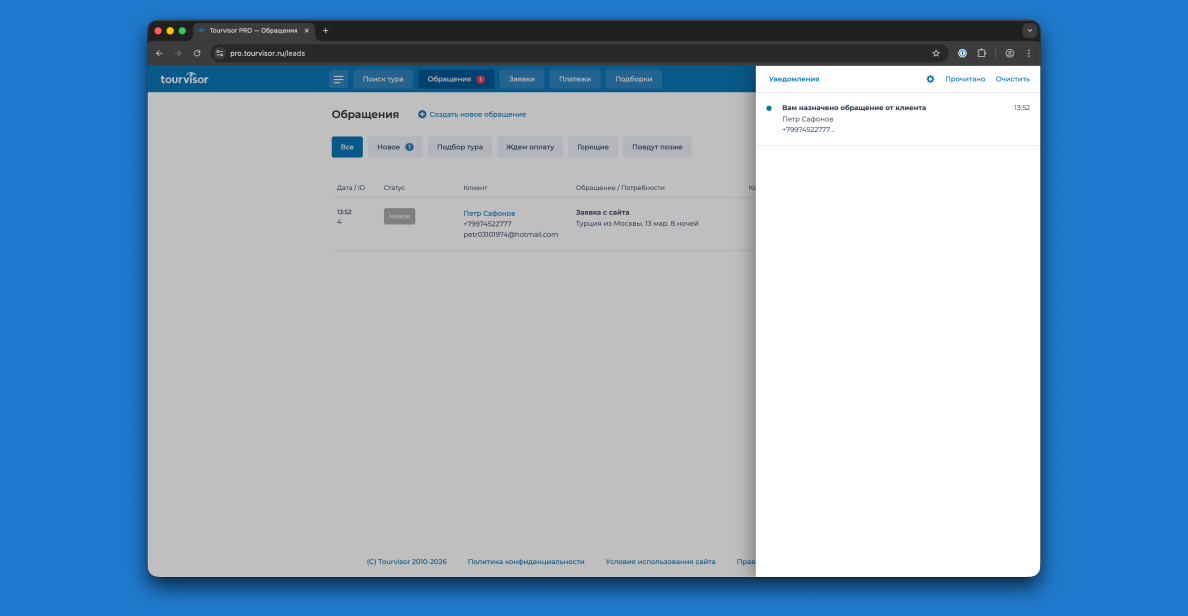This screenshot has height=616, width=1188.
Task: Open the hamburger menu in Tourvisor header
Action: (339, 79)
